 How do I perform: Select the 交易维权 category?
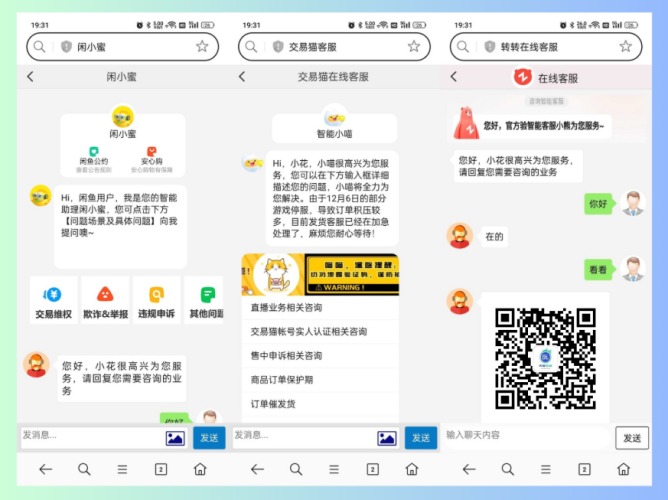(x=54, y=300)
